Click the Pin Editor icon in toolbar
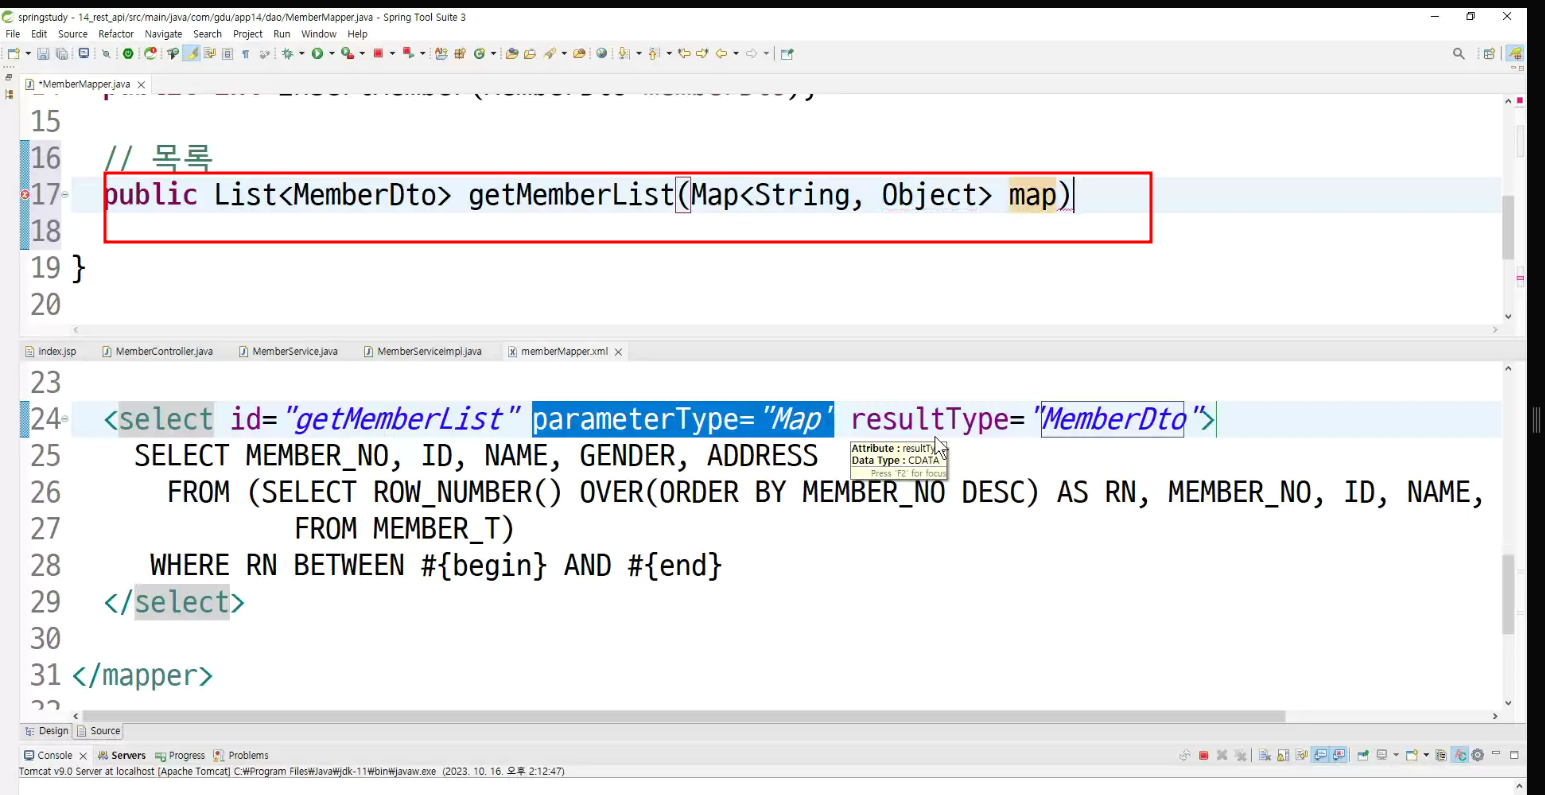The height and width of the screenshot is (795, 1545). click(787, 54)
